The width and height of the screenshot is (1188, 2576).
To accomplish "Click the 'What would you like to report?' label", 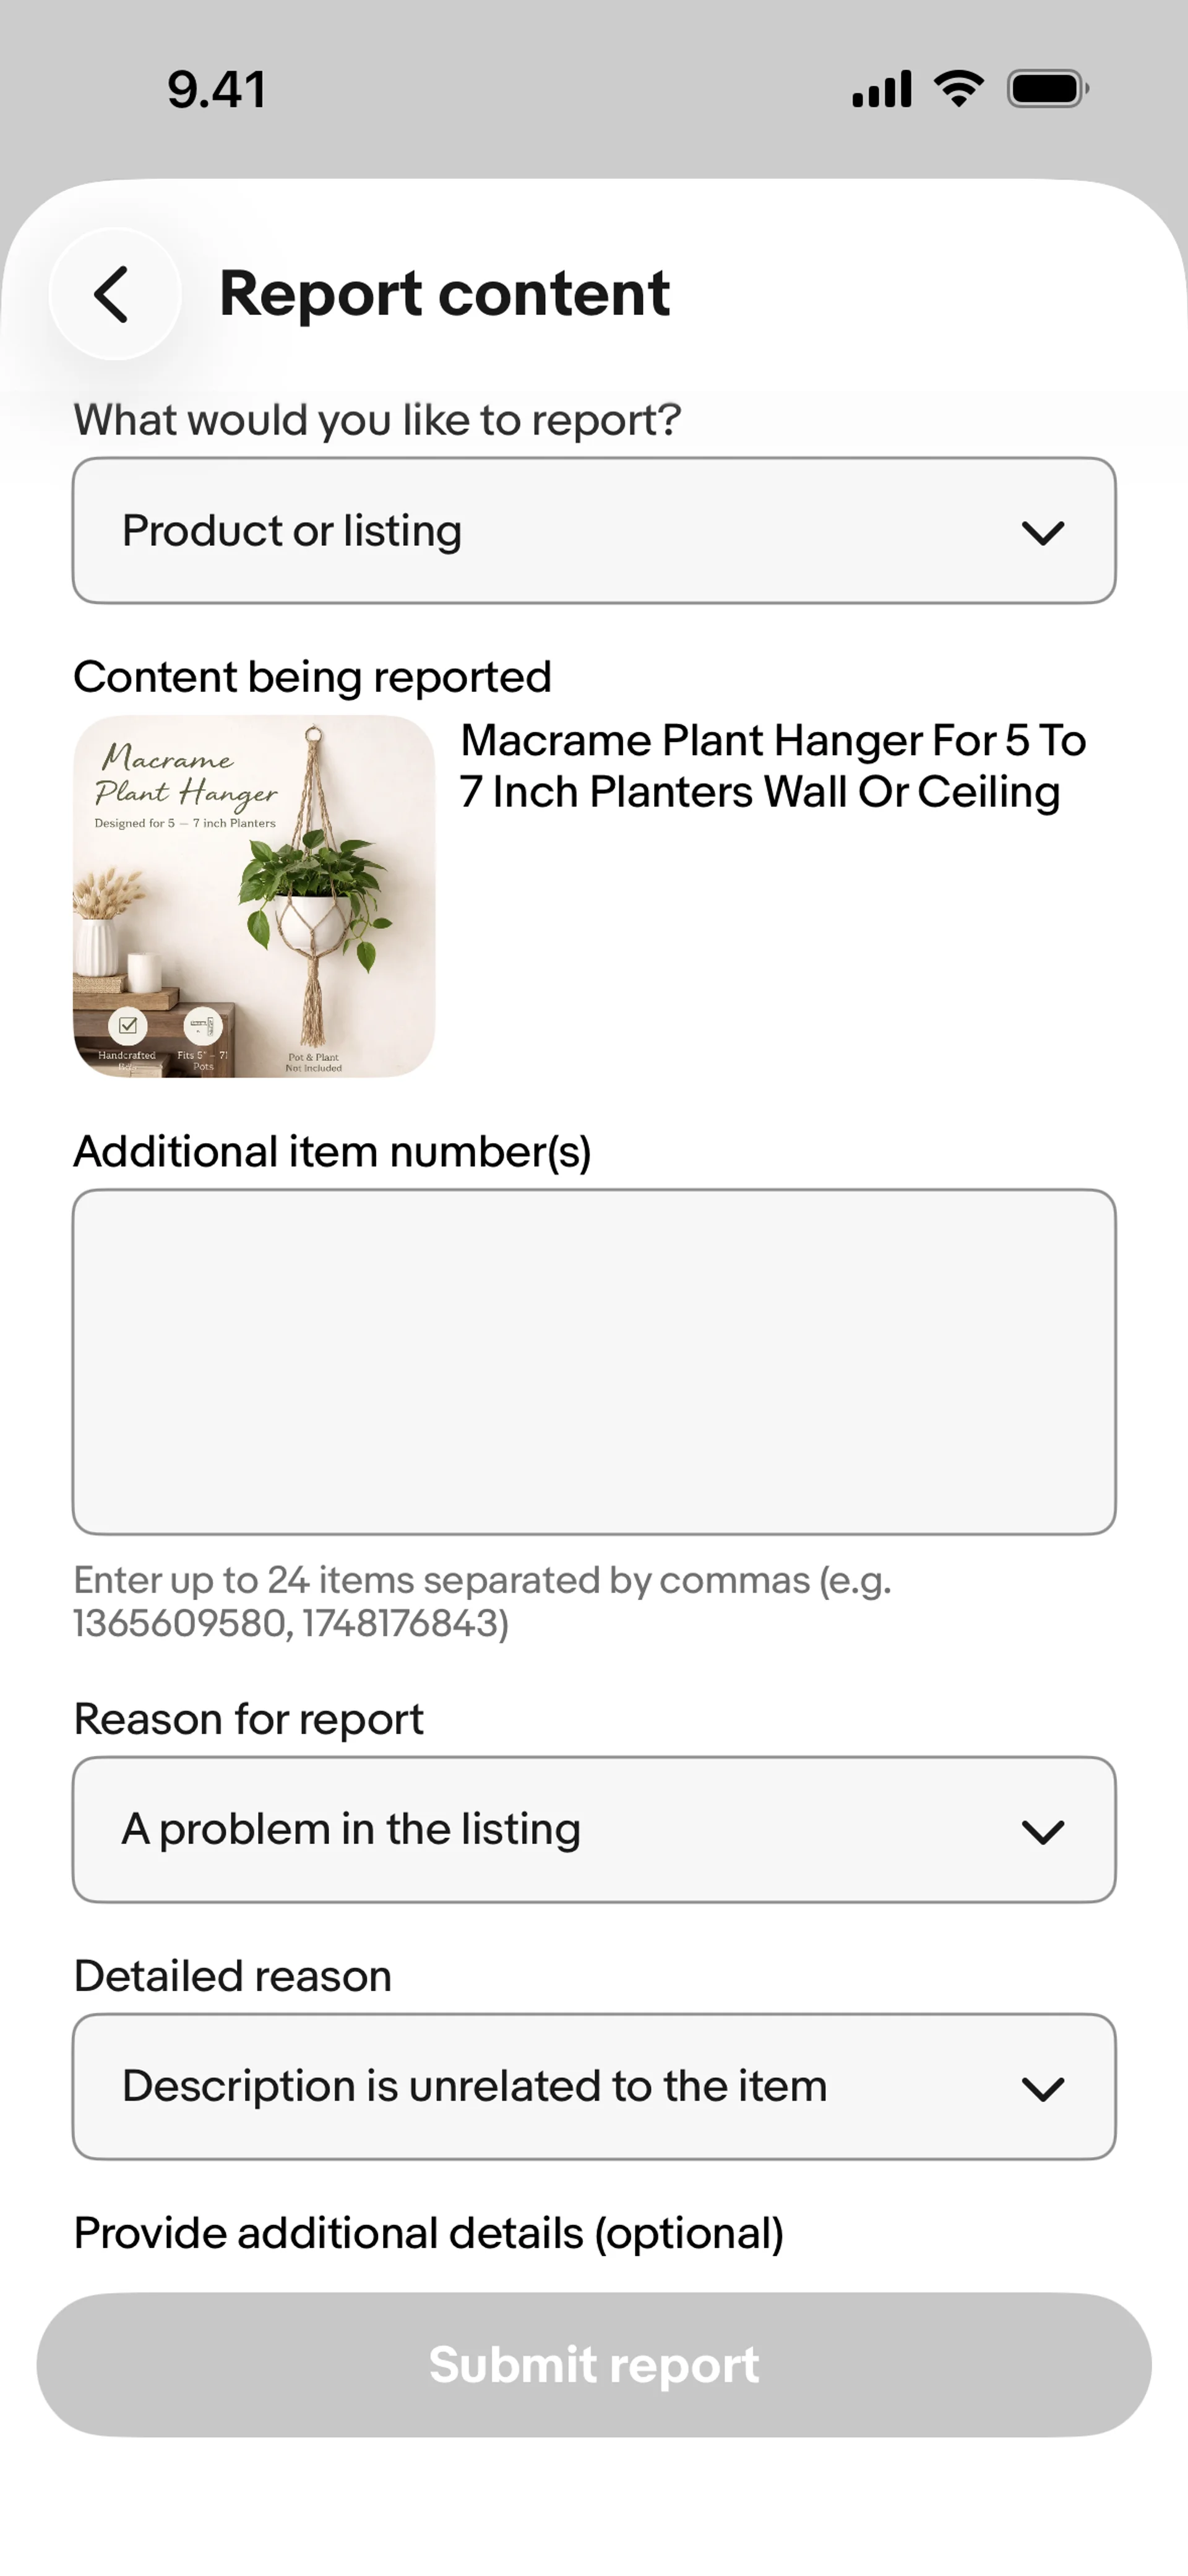I will [377, 420].
